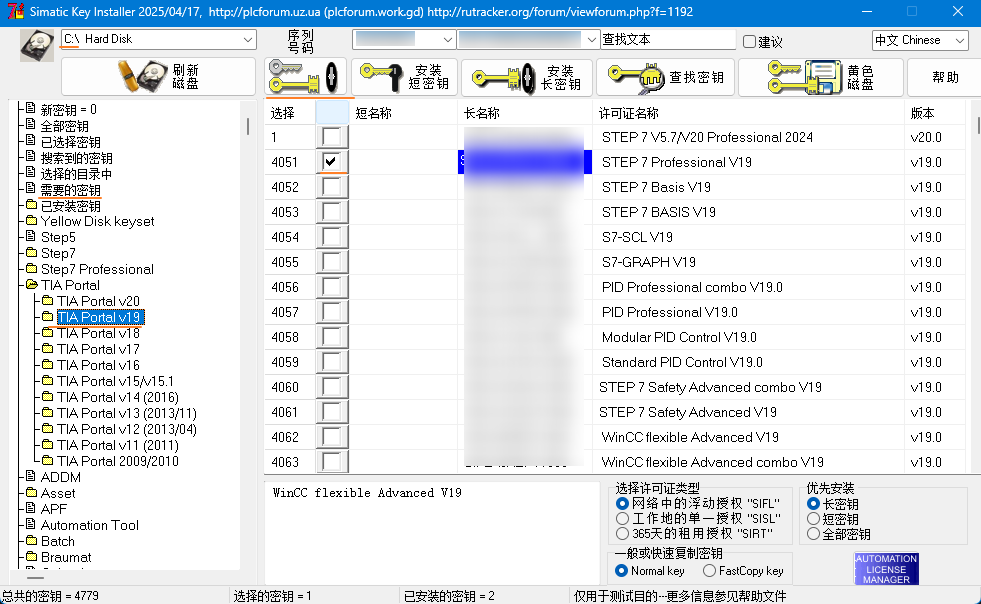Screen dimensions: 981x604
Task: Click the Simatic key icon beside drive selector
Action: [36, 44]
